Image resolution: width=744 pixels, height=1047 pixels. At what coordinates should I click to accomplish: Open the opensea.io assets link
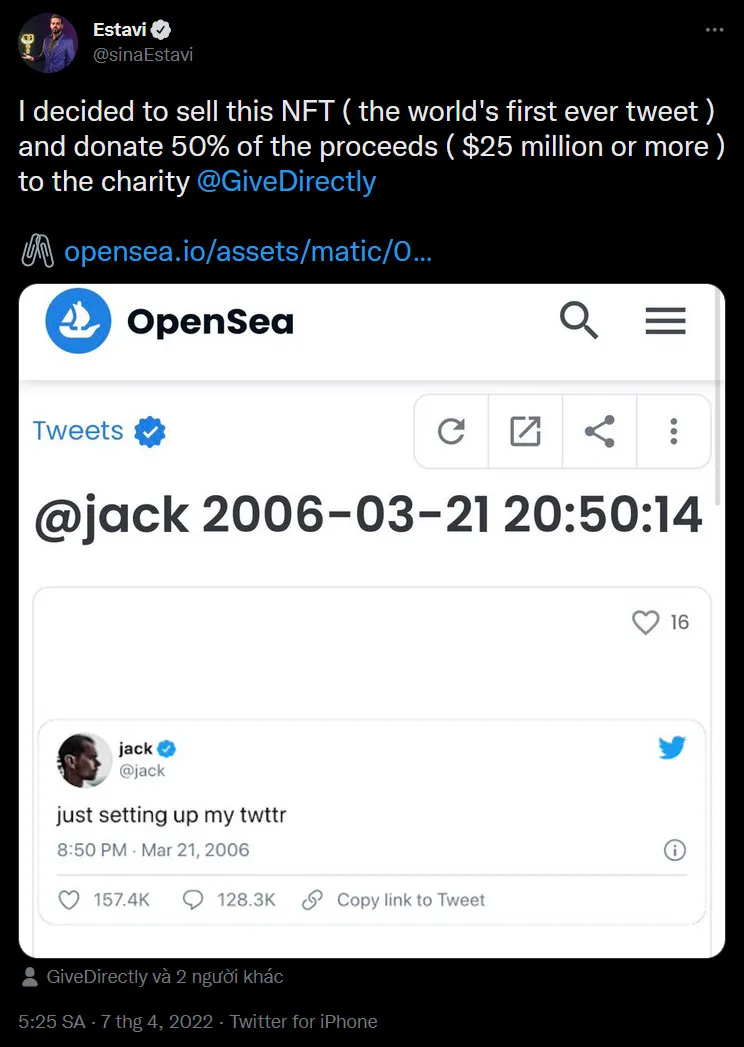(x=248, y=252)
